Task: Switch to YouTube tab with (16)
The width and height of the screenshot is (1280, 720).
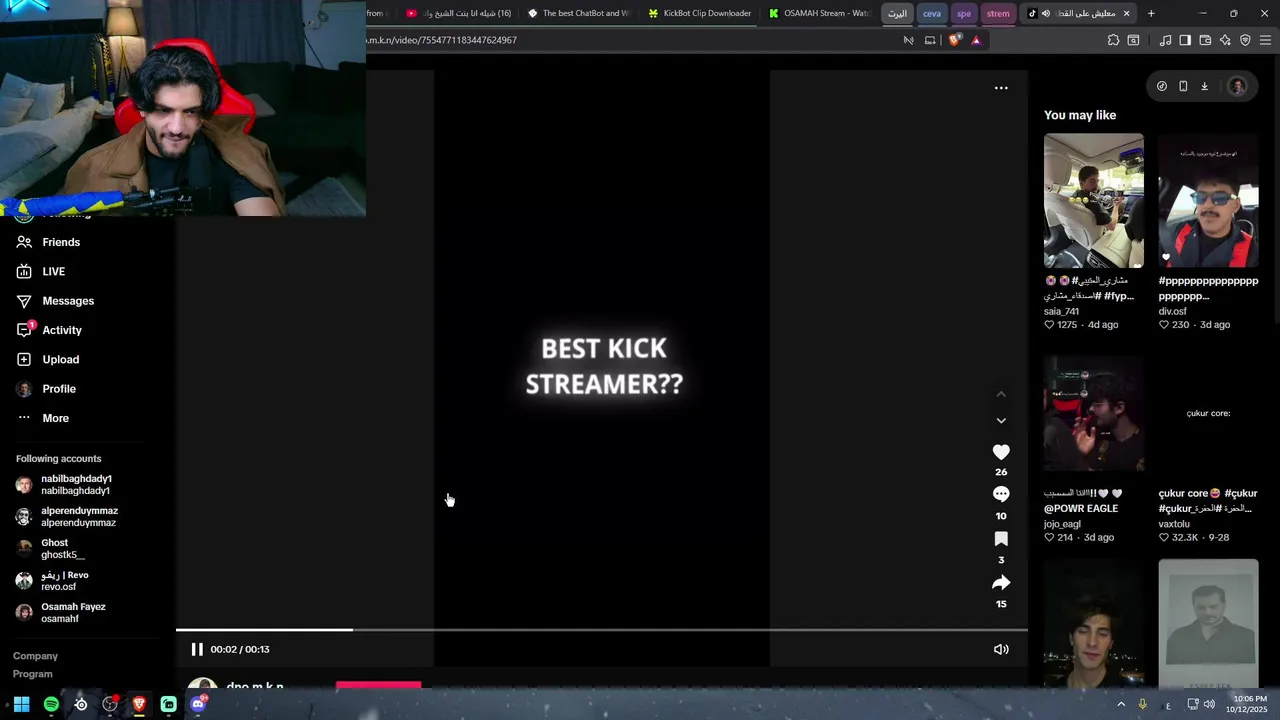Action: click(x=458, y=13)
